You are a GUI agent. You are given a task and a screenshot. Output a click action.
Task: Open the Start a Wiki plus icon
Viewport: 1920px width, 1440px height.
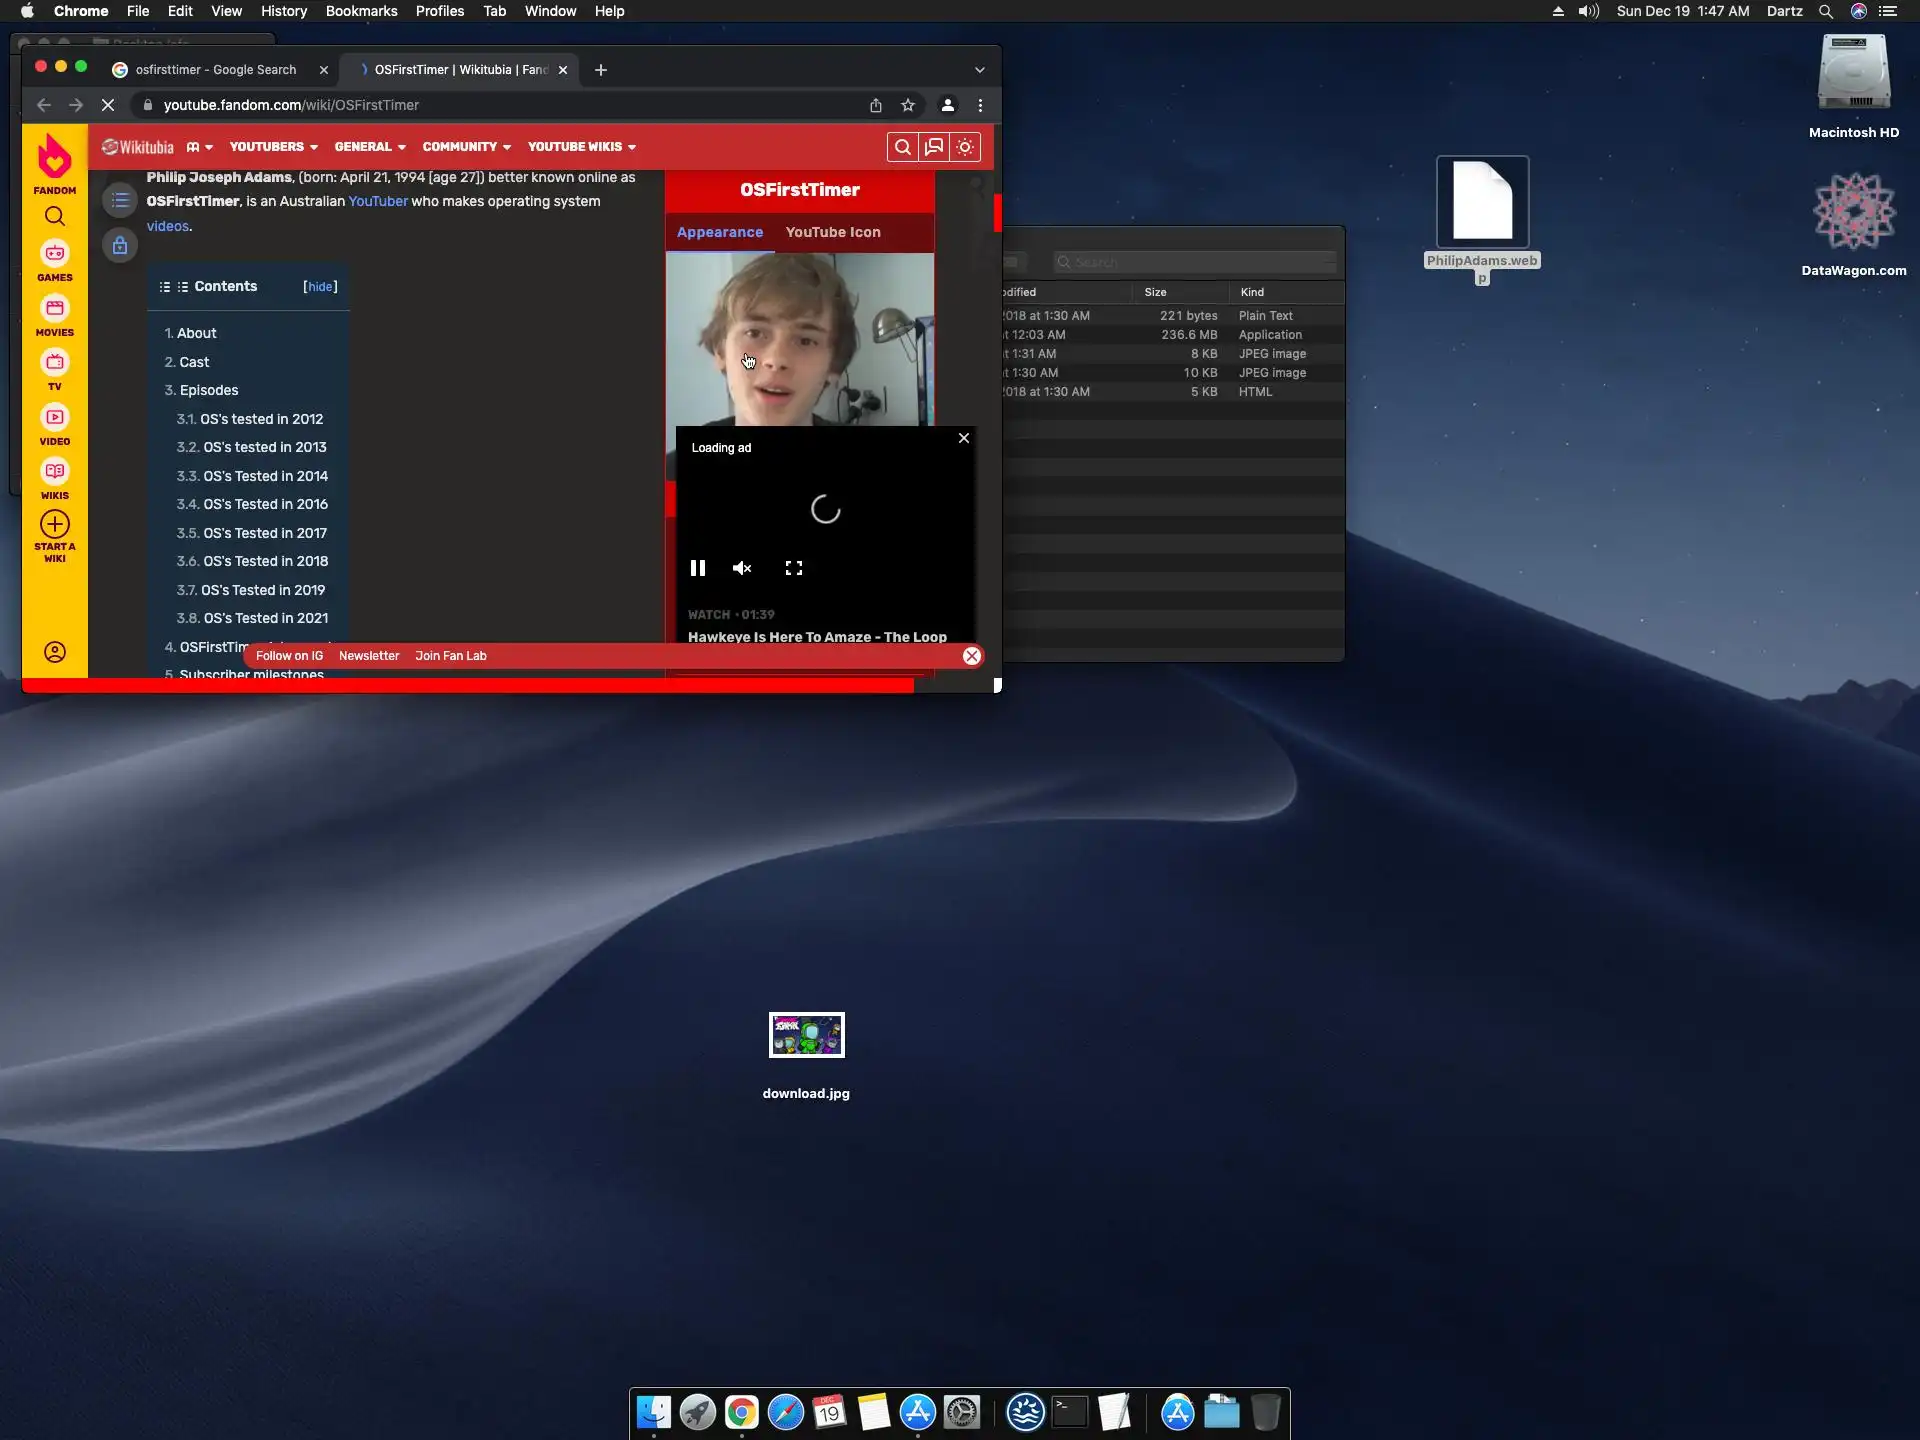(54, 525)
